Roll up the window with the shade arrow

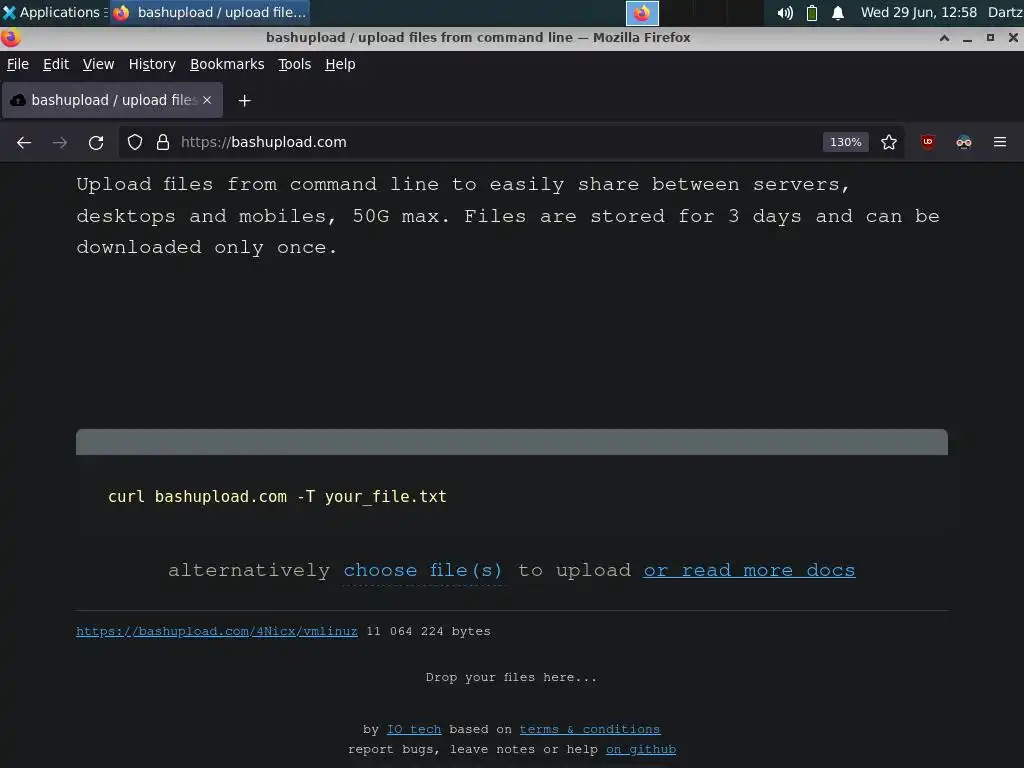944,38
